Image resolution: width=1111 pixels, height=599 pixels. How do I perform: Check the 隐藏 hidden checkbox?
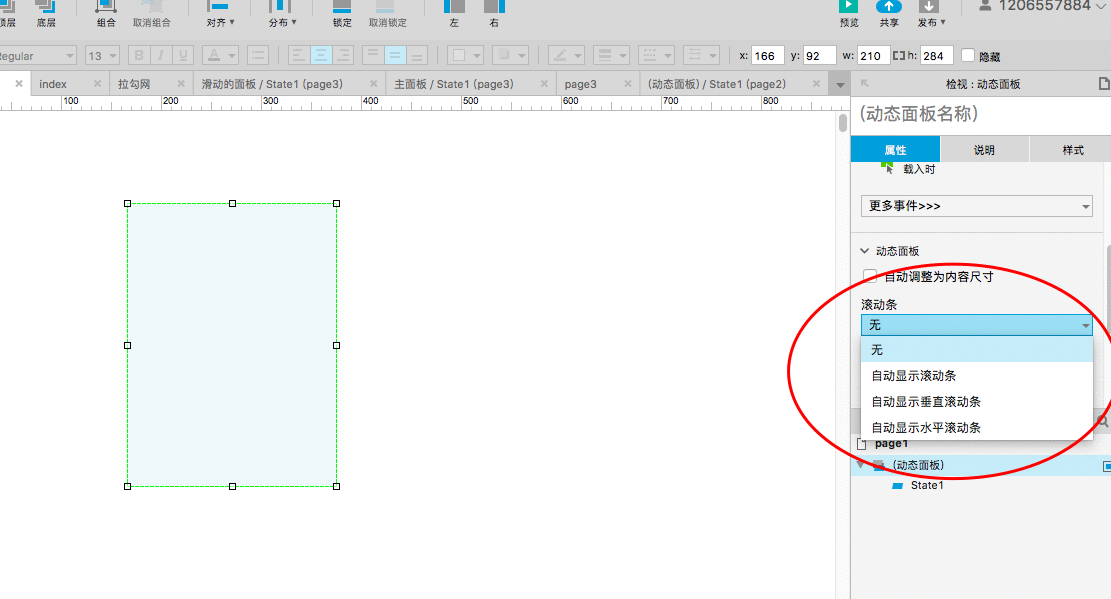pos(968,55)
